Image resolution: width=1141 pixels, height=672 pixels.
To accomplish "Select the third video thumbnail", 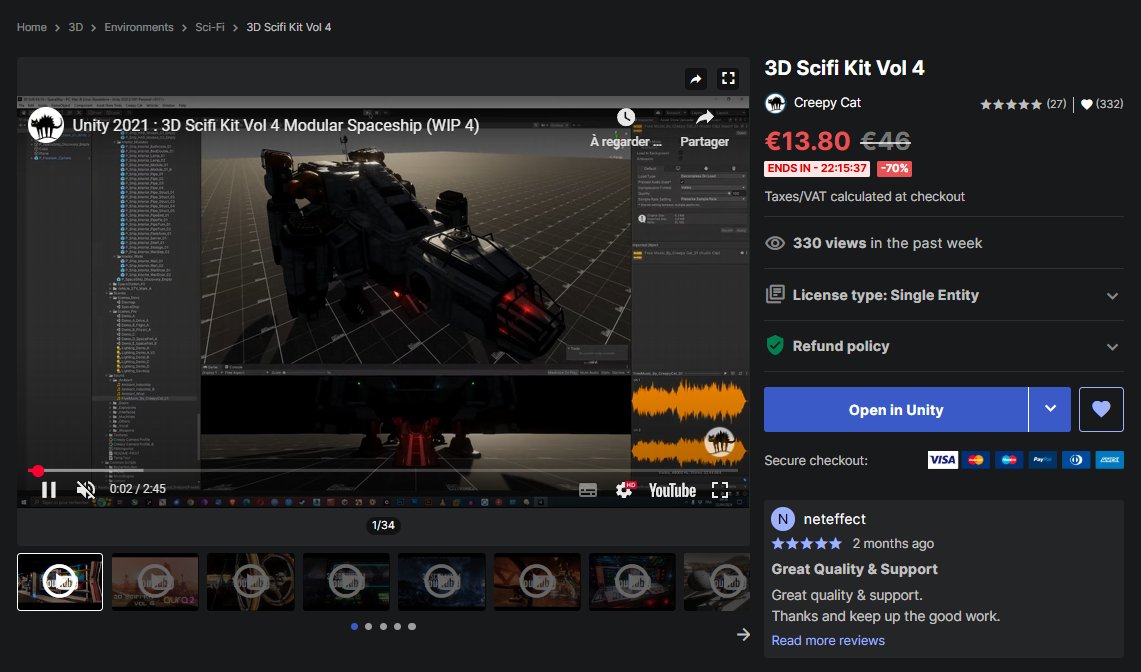I will (x=251, y=582).
